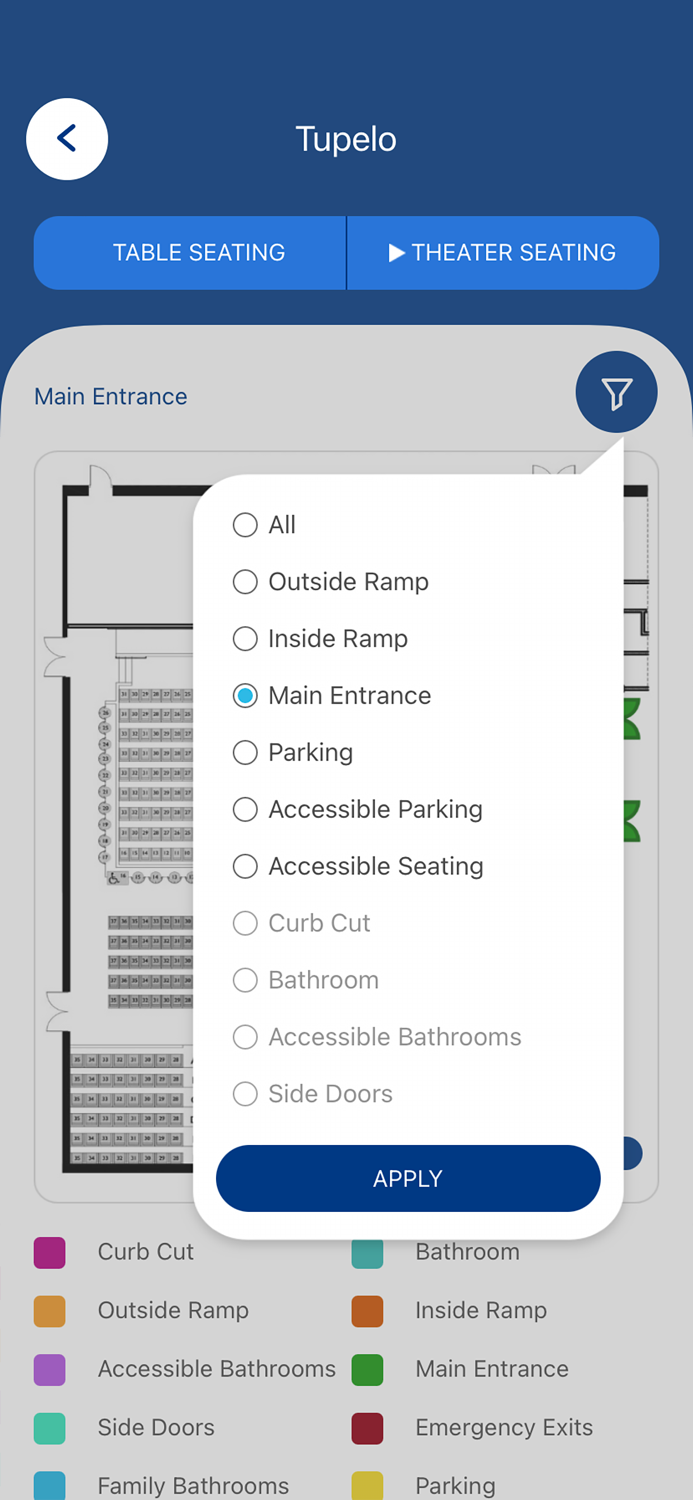The image size is (693, 1500).
Task: Click the dark red Emergency Exits swatch
Action: click(x=368, y=1428)
